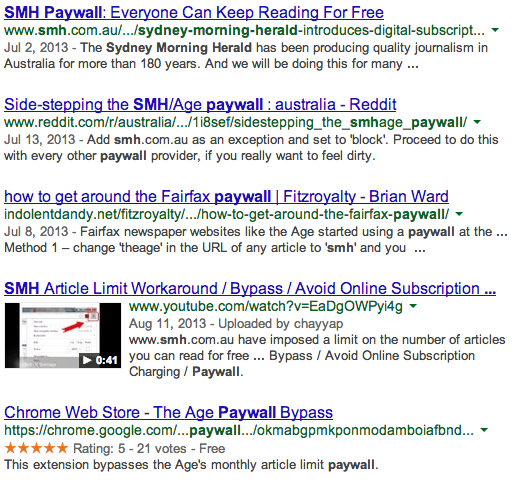Click the www.smh.com.au green URL text
This screenshot has width=516, height=484.
pyautogui.click(x=244, y=30)
